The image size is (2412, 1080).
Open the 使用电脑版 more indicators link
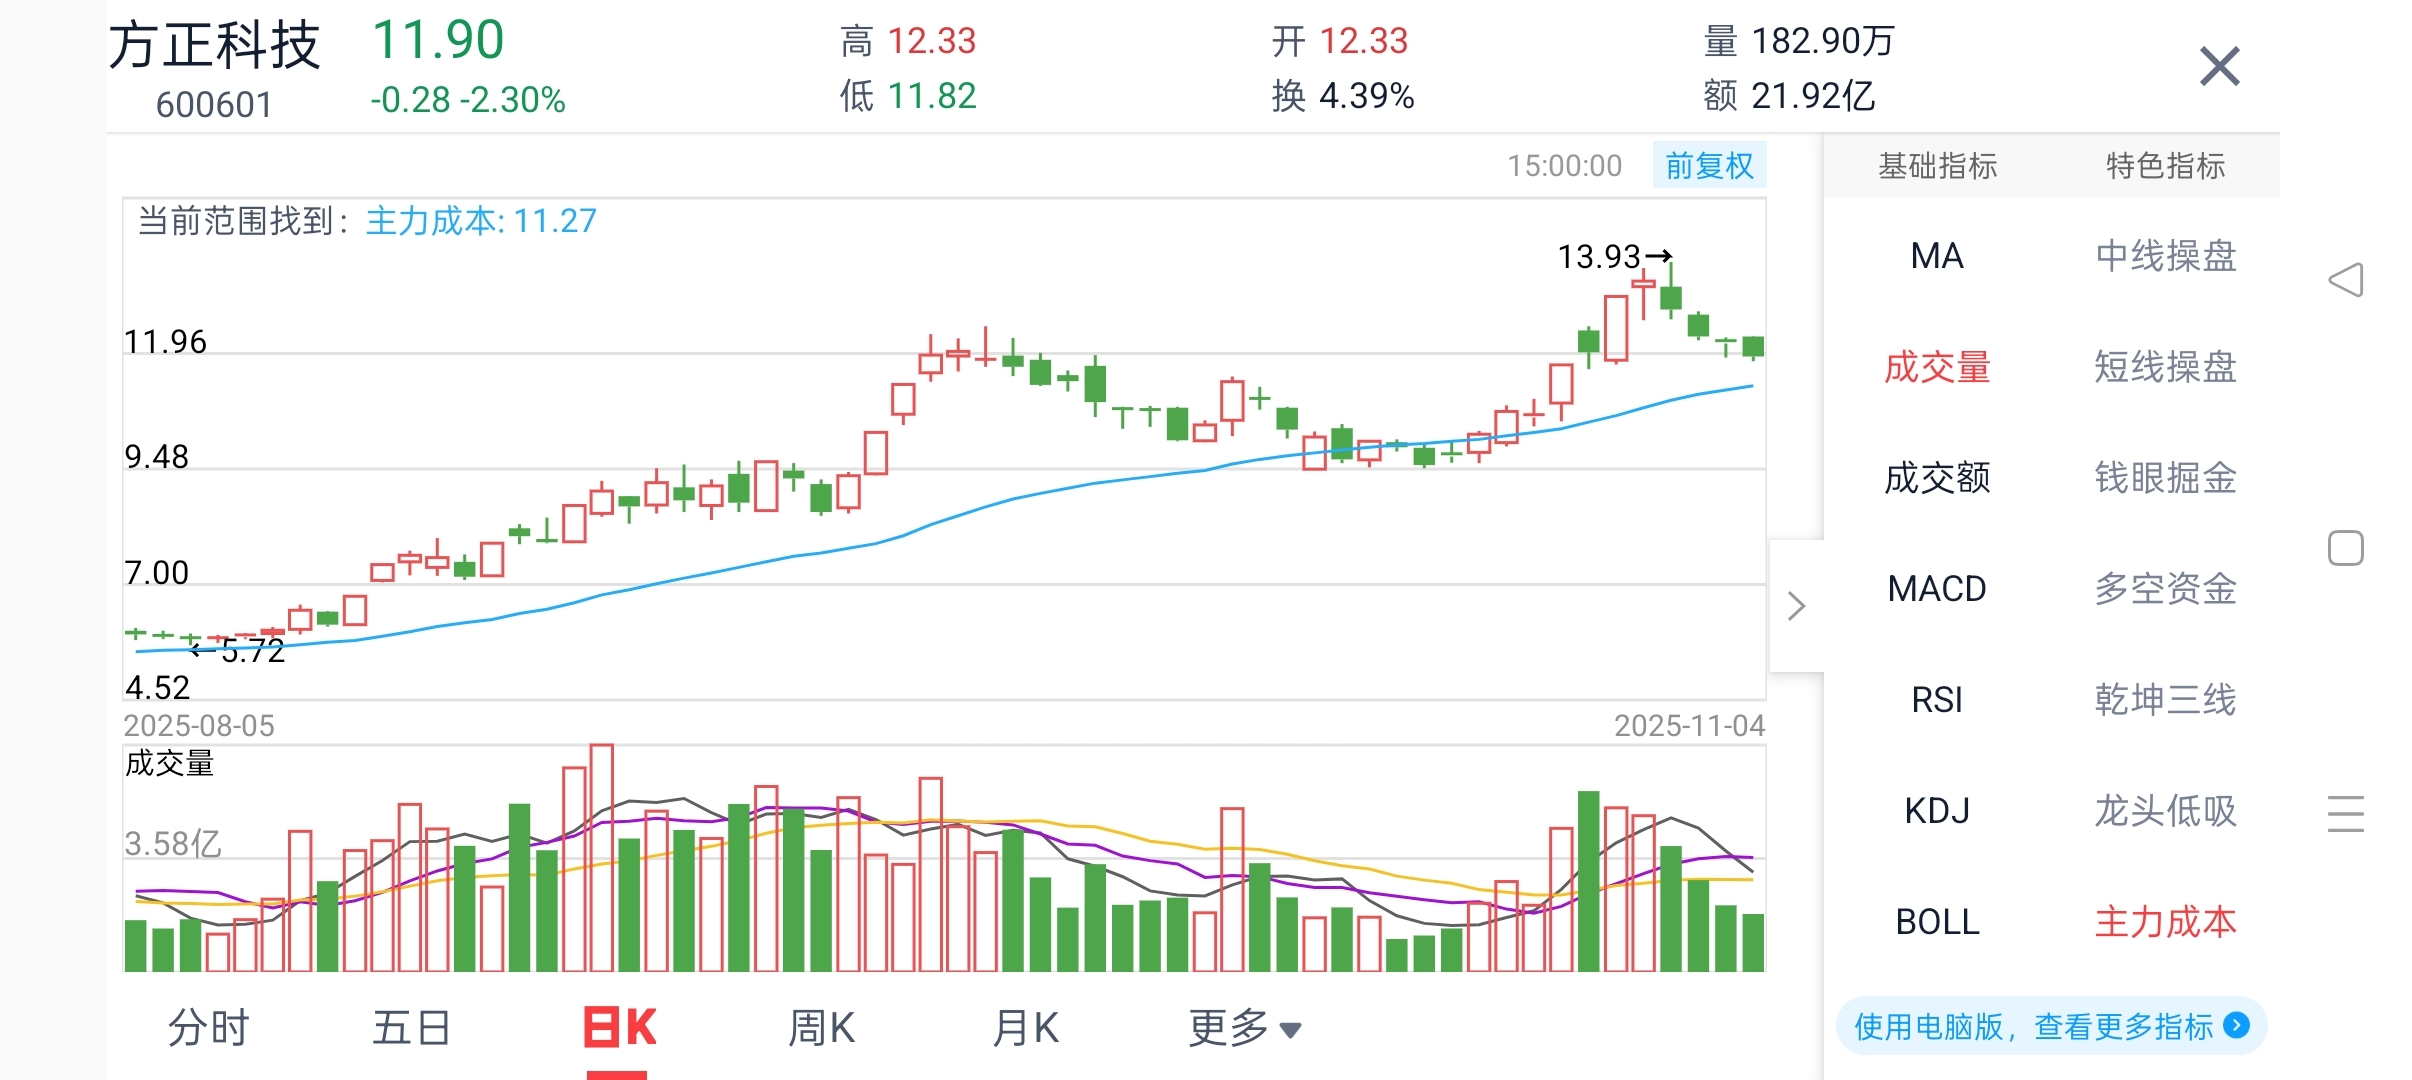click(2032, 1026)
